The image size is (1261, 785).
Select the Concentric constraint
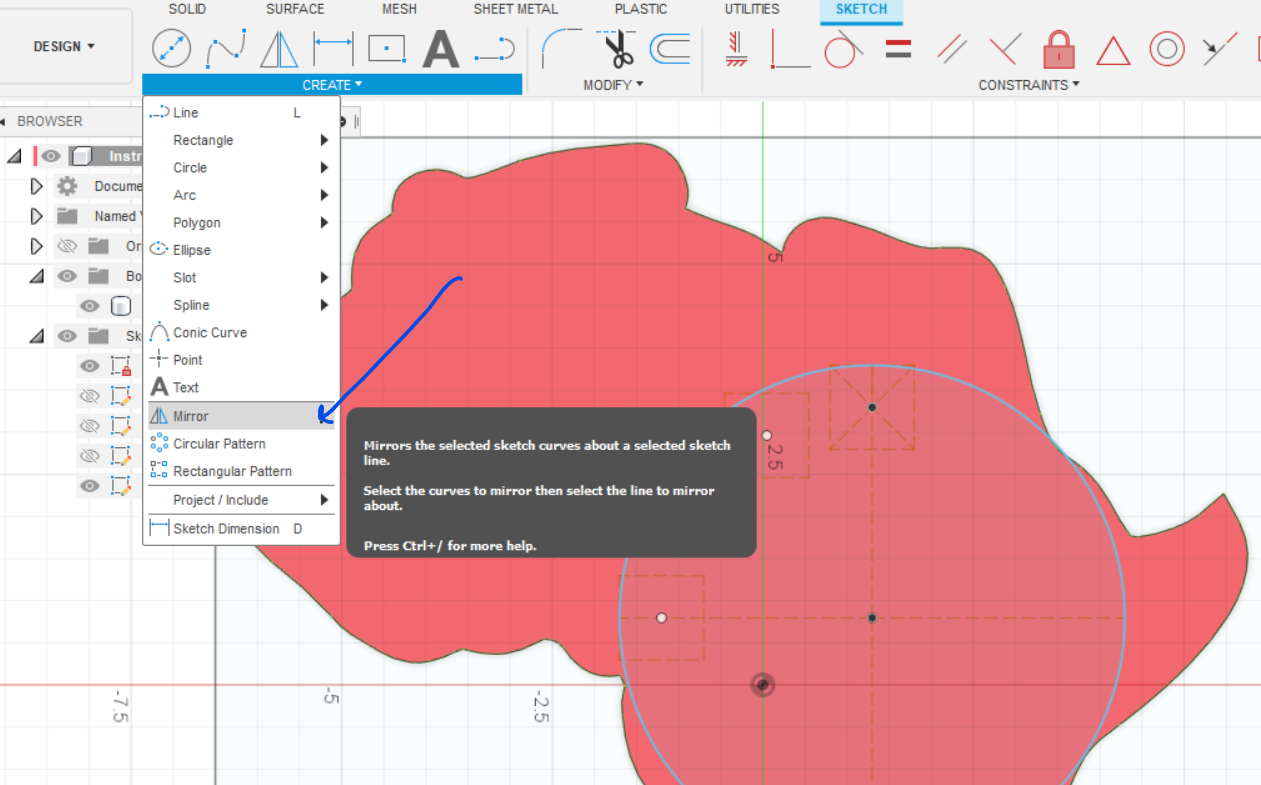pos(1167,47)
